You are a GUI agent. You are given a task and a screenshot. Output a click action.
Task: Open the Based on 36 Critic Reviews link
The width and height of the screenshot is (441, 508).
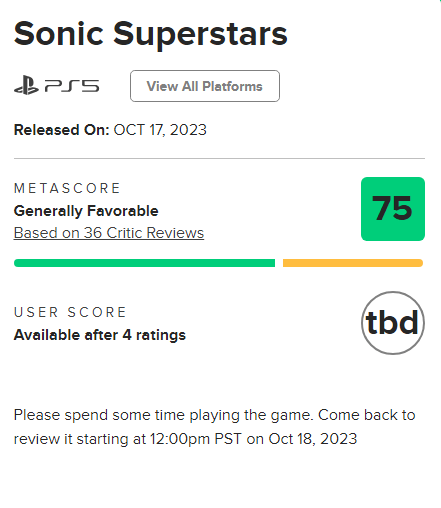point(109,233)
